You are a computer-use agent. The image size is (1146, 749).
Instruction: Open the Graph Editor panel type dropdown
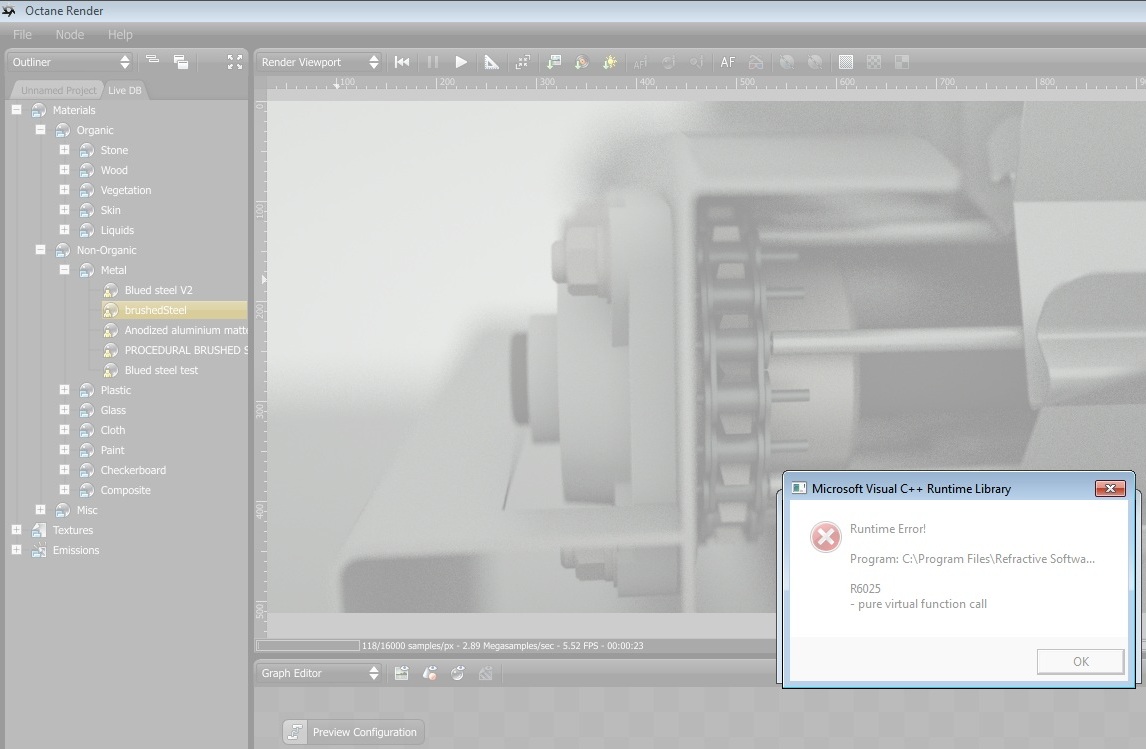(x=319, y=673)
